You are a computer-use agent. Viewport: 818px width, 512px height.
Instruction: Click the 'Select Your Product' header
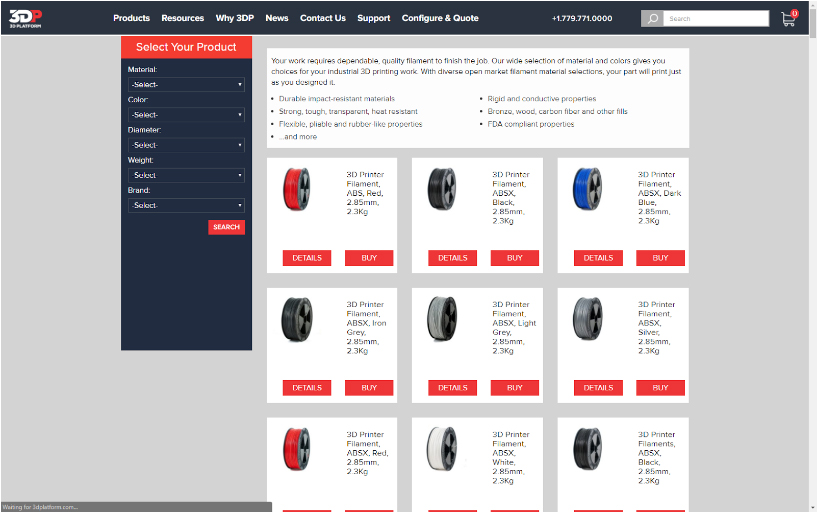[186, 47]
